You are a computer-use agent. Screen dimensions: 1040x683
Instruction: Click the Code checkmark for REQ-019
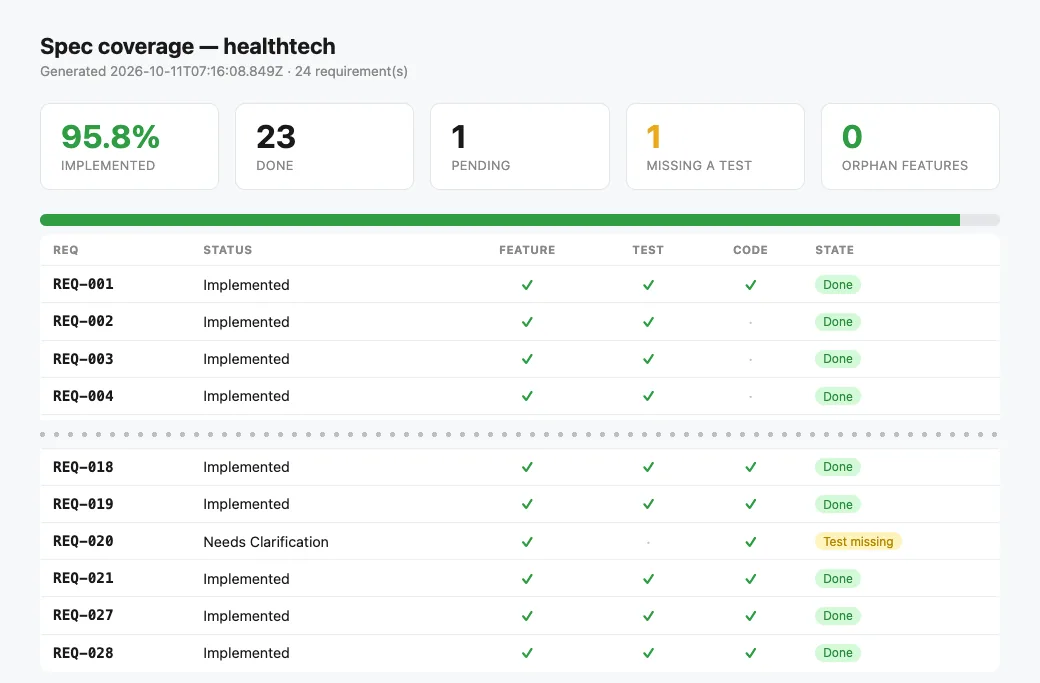(x=750, y=505)
